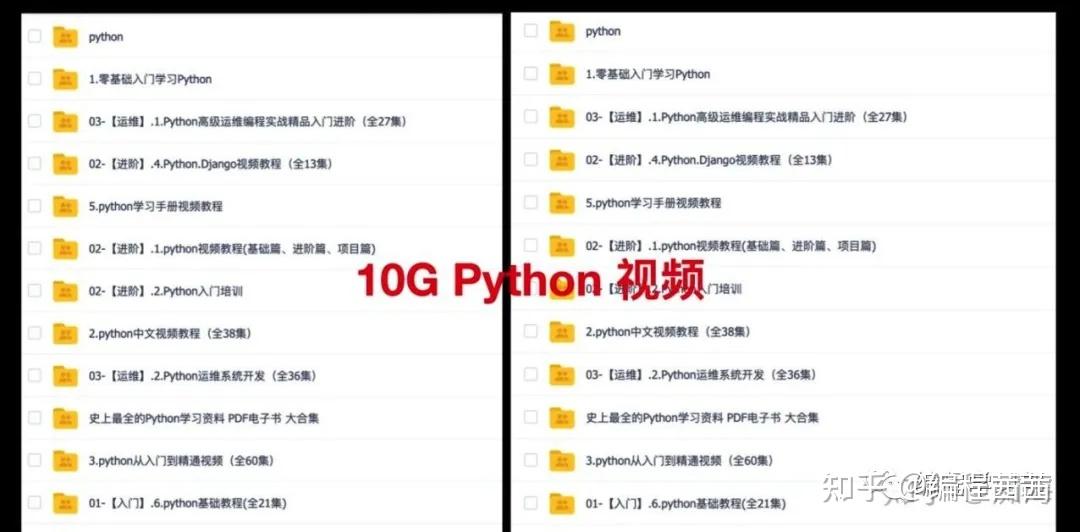Click folder icon for 1.python视频教程(基础篇) in right list
This screenshot has width=1080, height=532.
[562, 246]
